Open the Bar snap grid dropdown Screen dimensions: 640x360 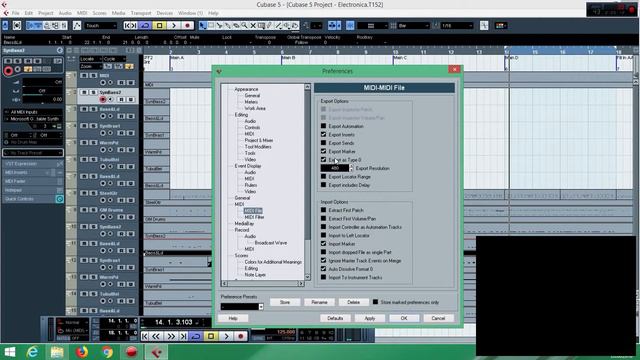[414, 25]
